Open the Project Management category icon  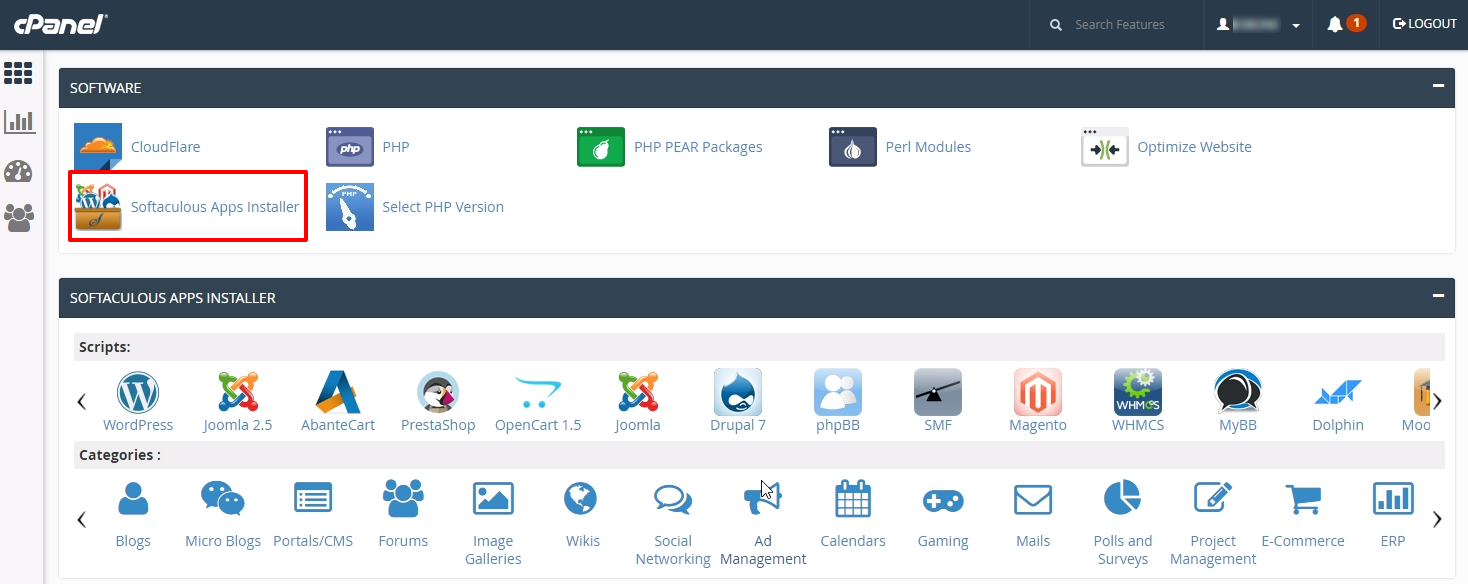1213,498
